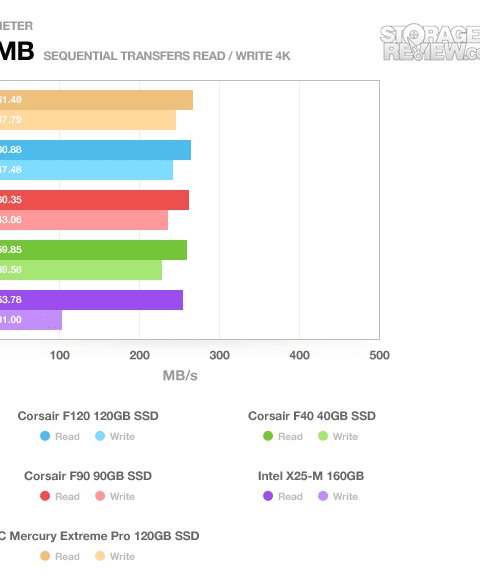Click the Corsair F120 Read blue swatch
This screenshot has height=580, width=480.
click(45, 436)
